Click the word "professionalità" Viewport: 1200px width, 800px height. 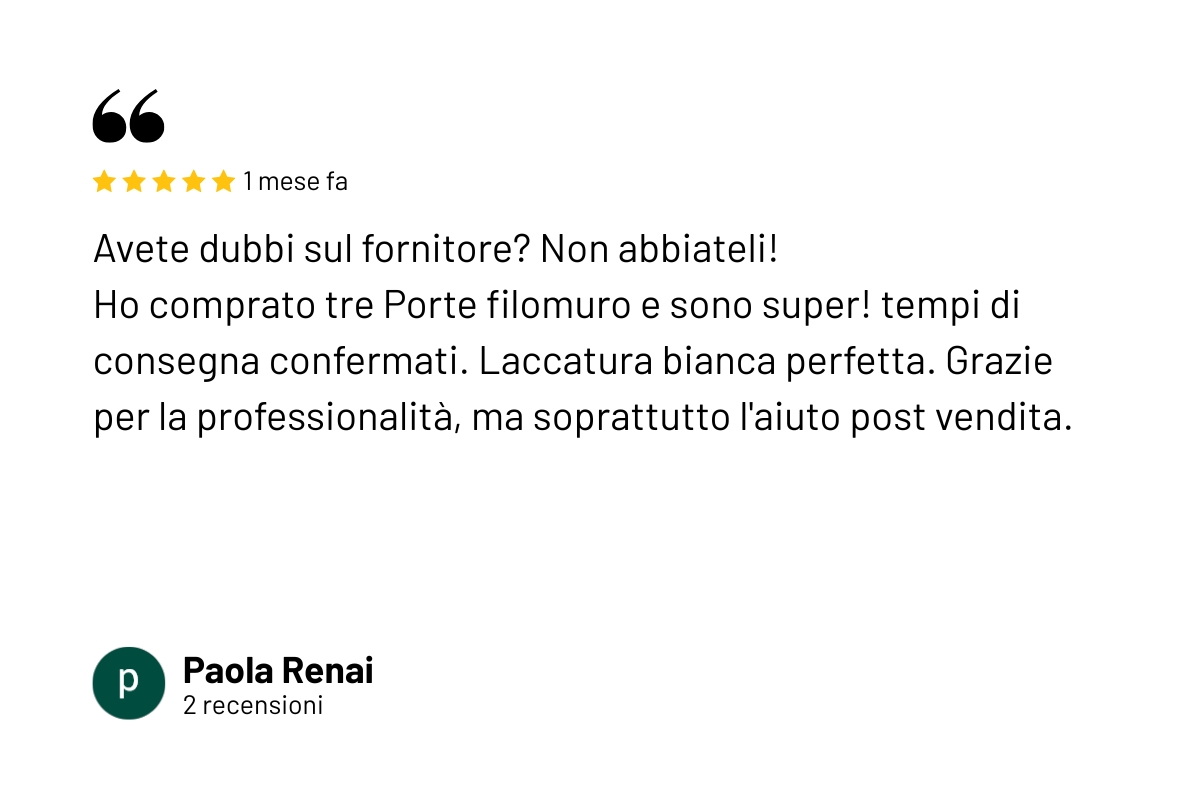tap(329, 418)
